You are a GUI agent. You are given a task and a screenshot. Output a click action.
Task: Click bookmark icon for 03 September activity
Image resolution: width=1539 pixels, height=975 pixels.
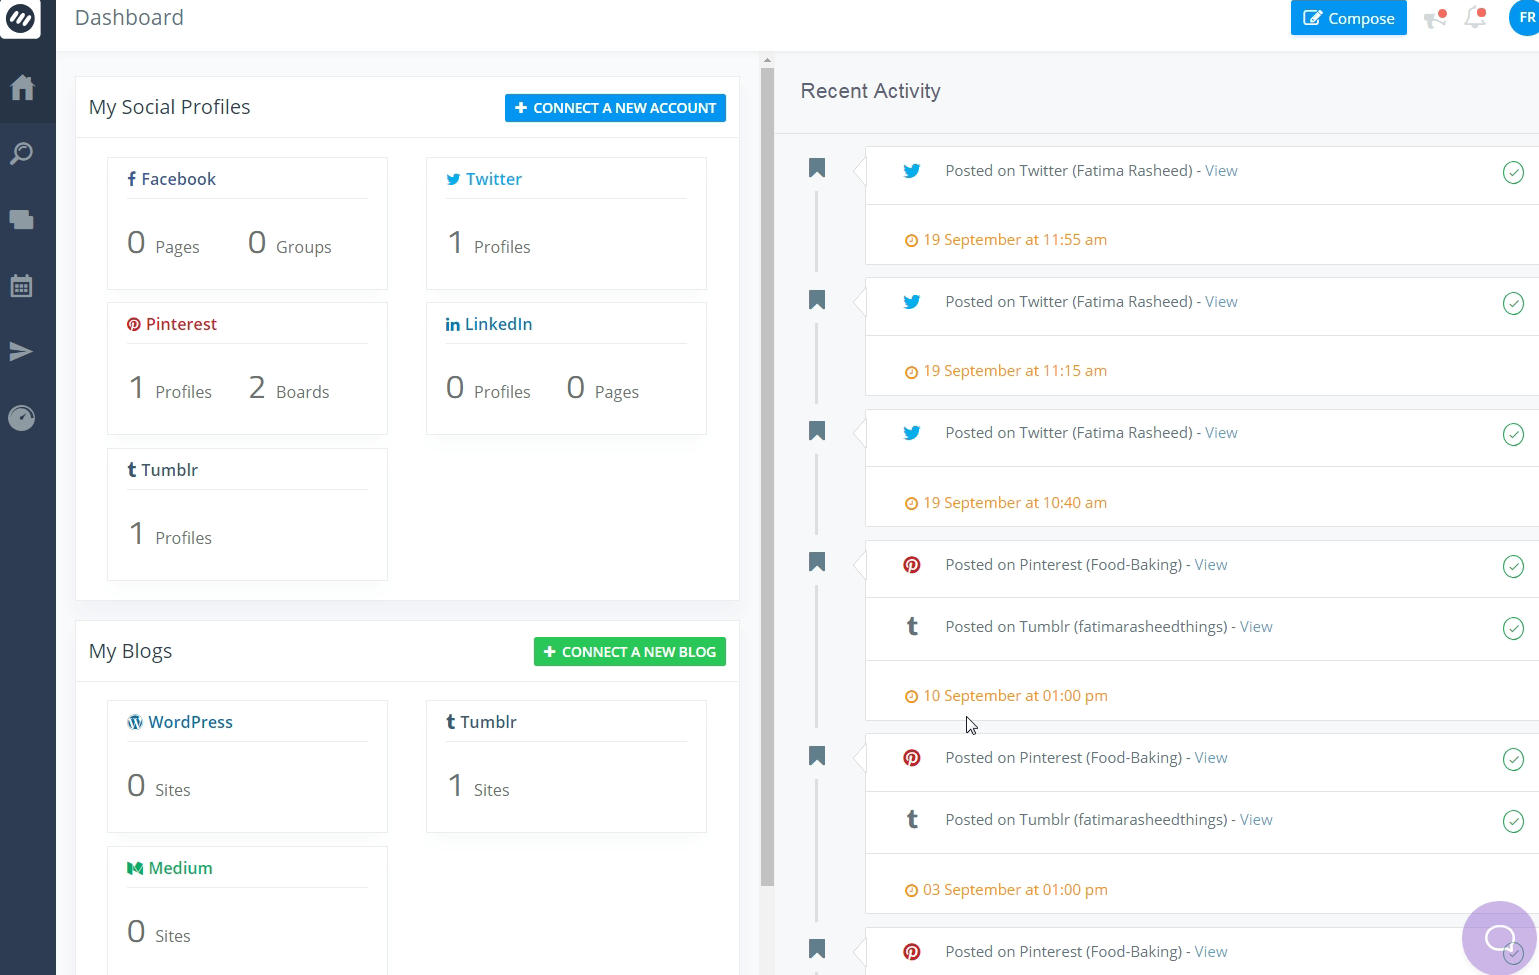pos(817,755)
